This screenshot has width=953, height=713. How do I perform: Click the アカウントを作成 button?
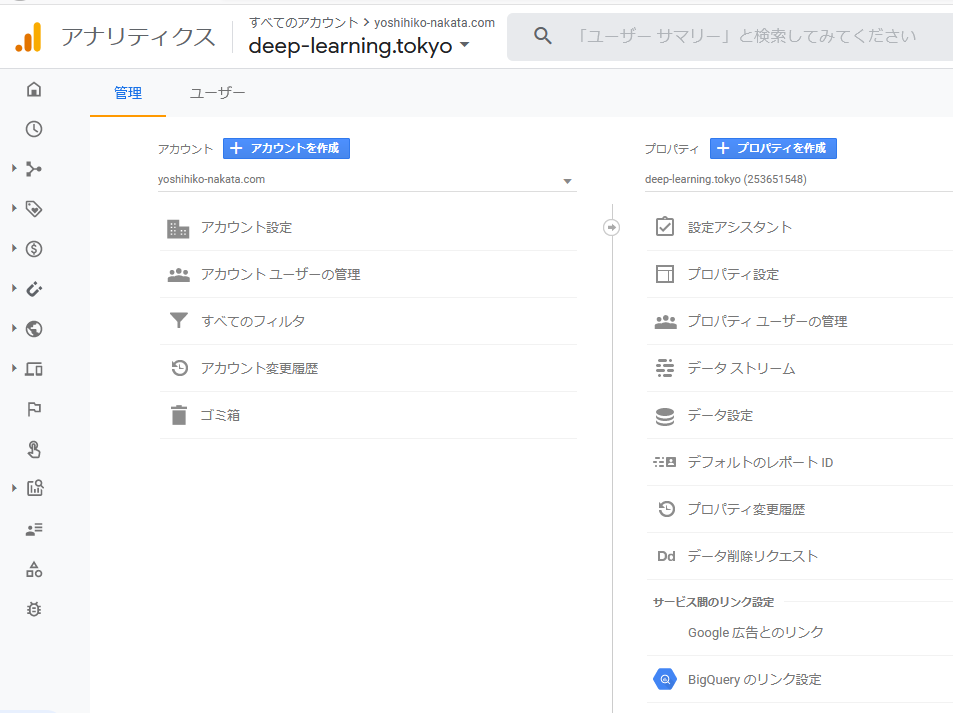tap(286, 148)
